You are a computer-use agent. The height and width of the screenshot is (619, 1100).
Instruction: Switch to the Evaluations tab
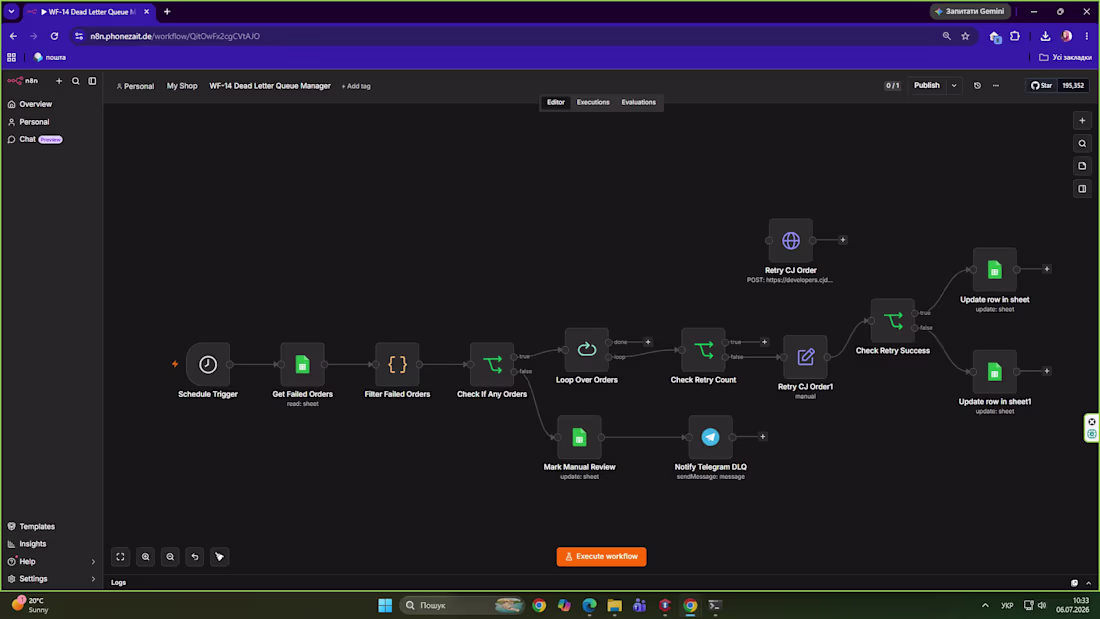(638, 102)
